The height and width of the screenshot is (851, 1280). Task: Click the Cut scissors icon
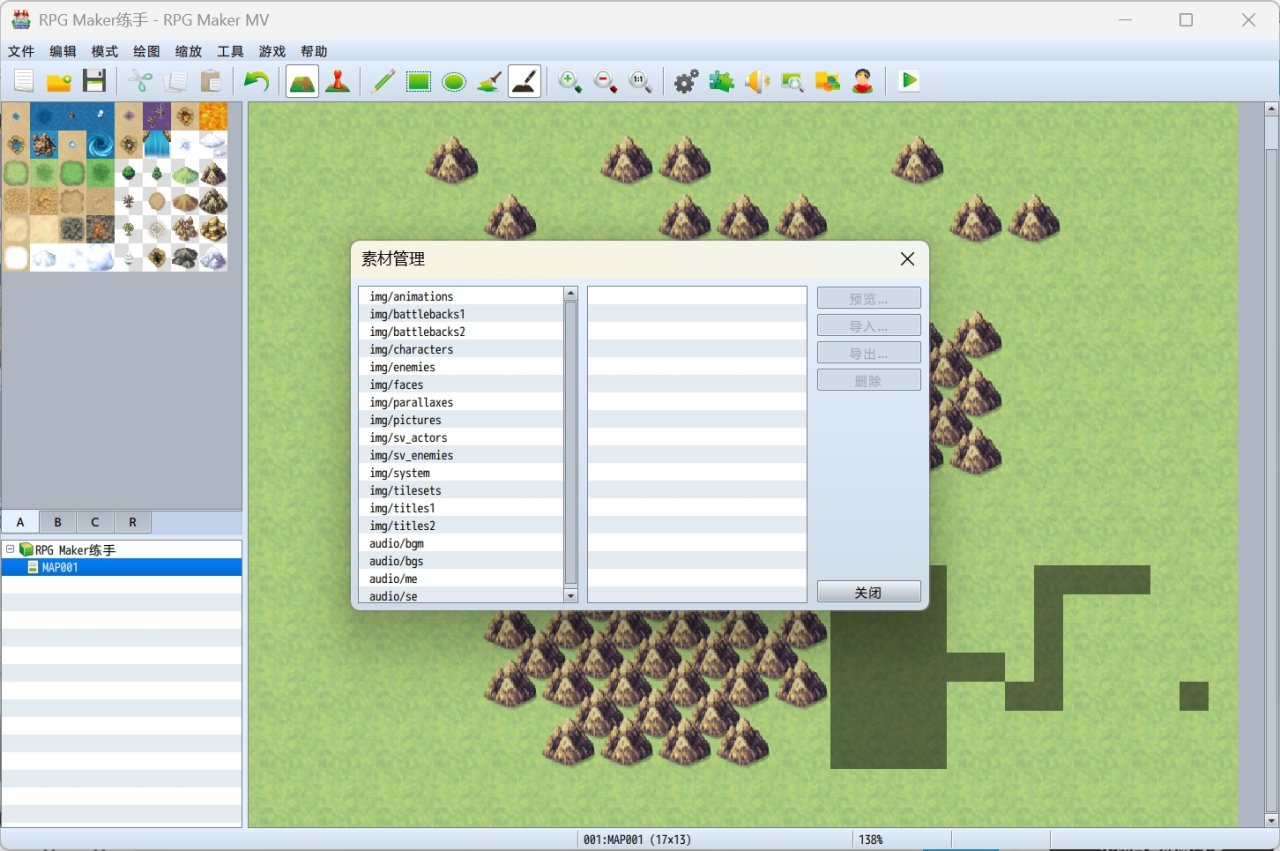coord(140,81)
